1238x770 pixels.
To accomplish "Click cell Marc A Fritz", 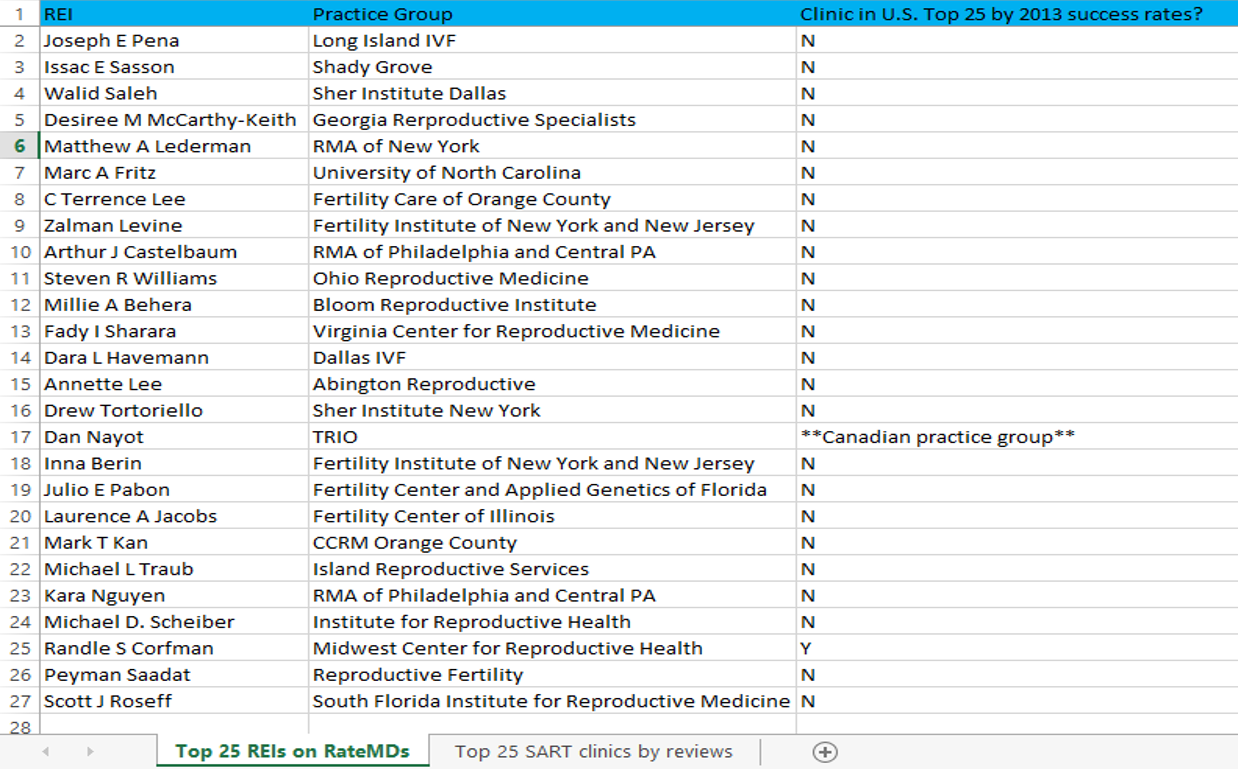I will (x=174, y=173).
